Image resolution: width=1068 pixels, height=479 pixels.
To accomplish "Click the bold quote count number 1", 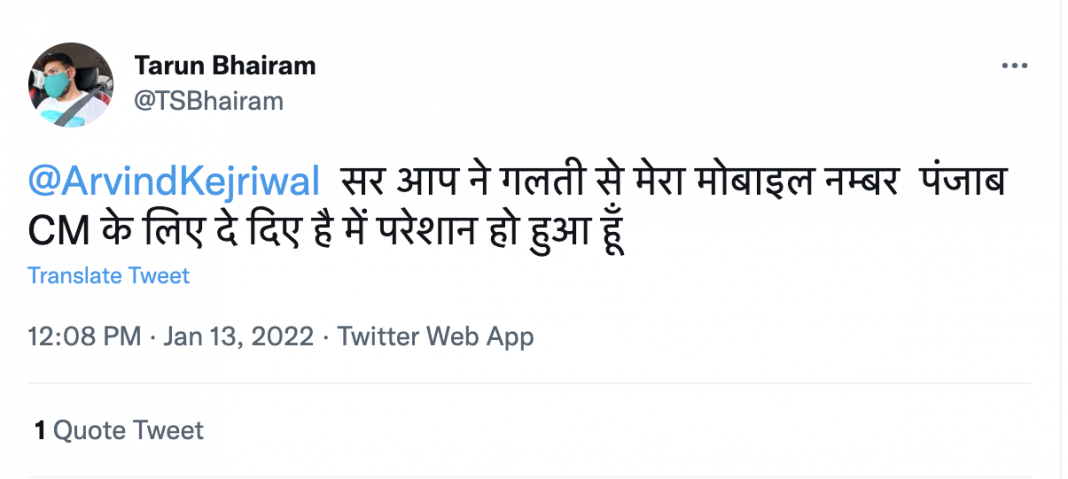I will (x=40, y=431).
